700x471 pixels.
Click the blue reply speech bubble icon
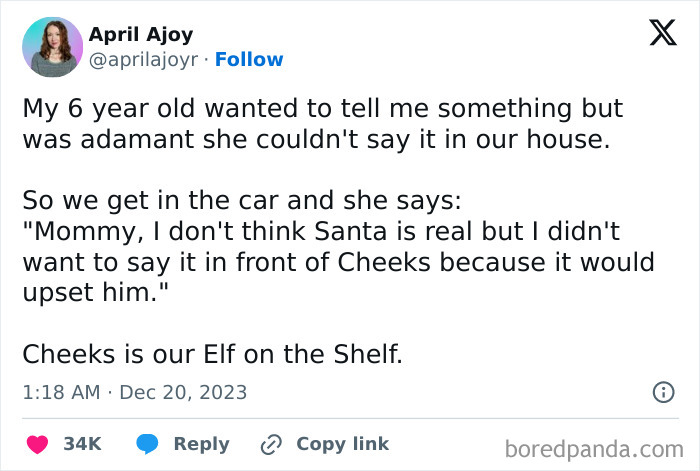pos(147,444)
